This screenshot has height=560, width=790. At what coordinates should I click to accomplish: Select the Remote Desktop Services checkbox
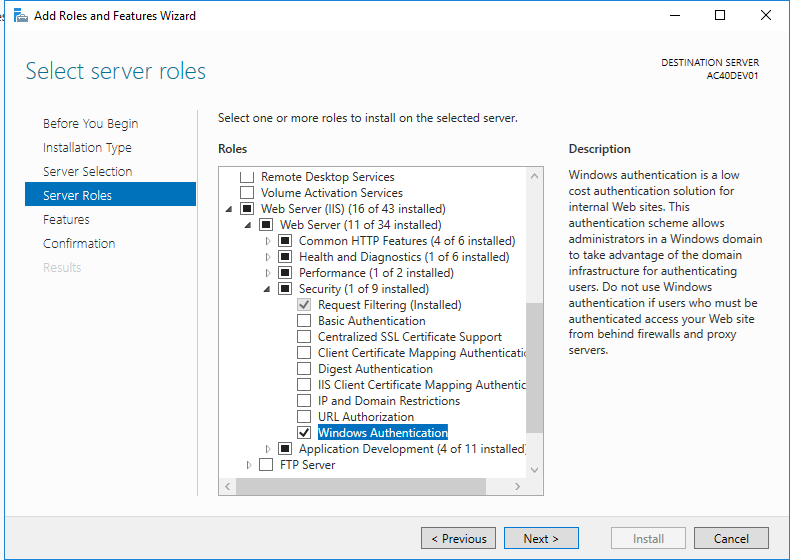[x=247, y=177]
